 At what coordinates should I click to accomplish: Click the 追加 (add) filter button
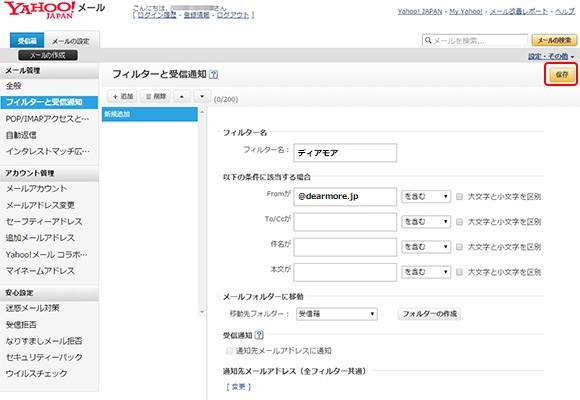122,97
